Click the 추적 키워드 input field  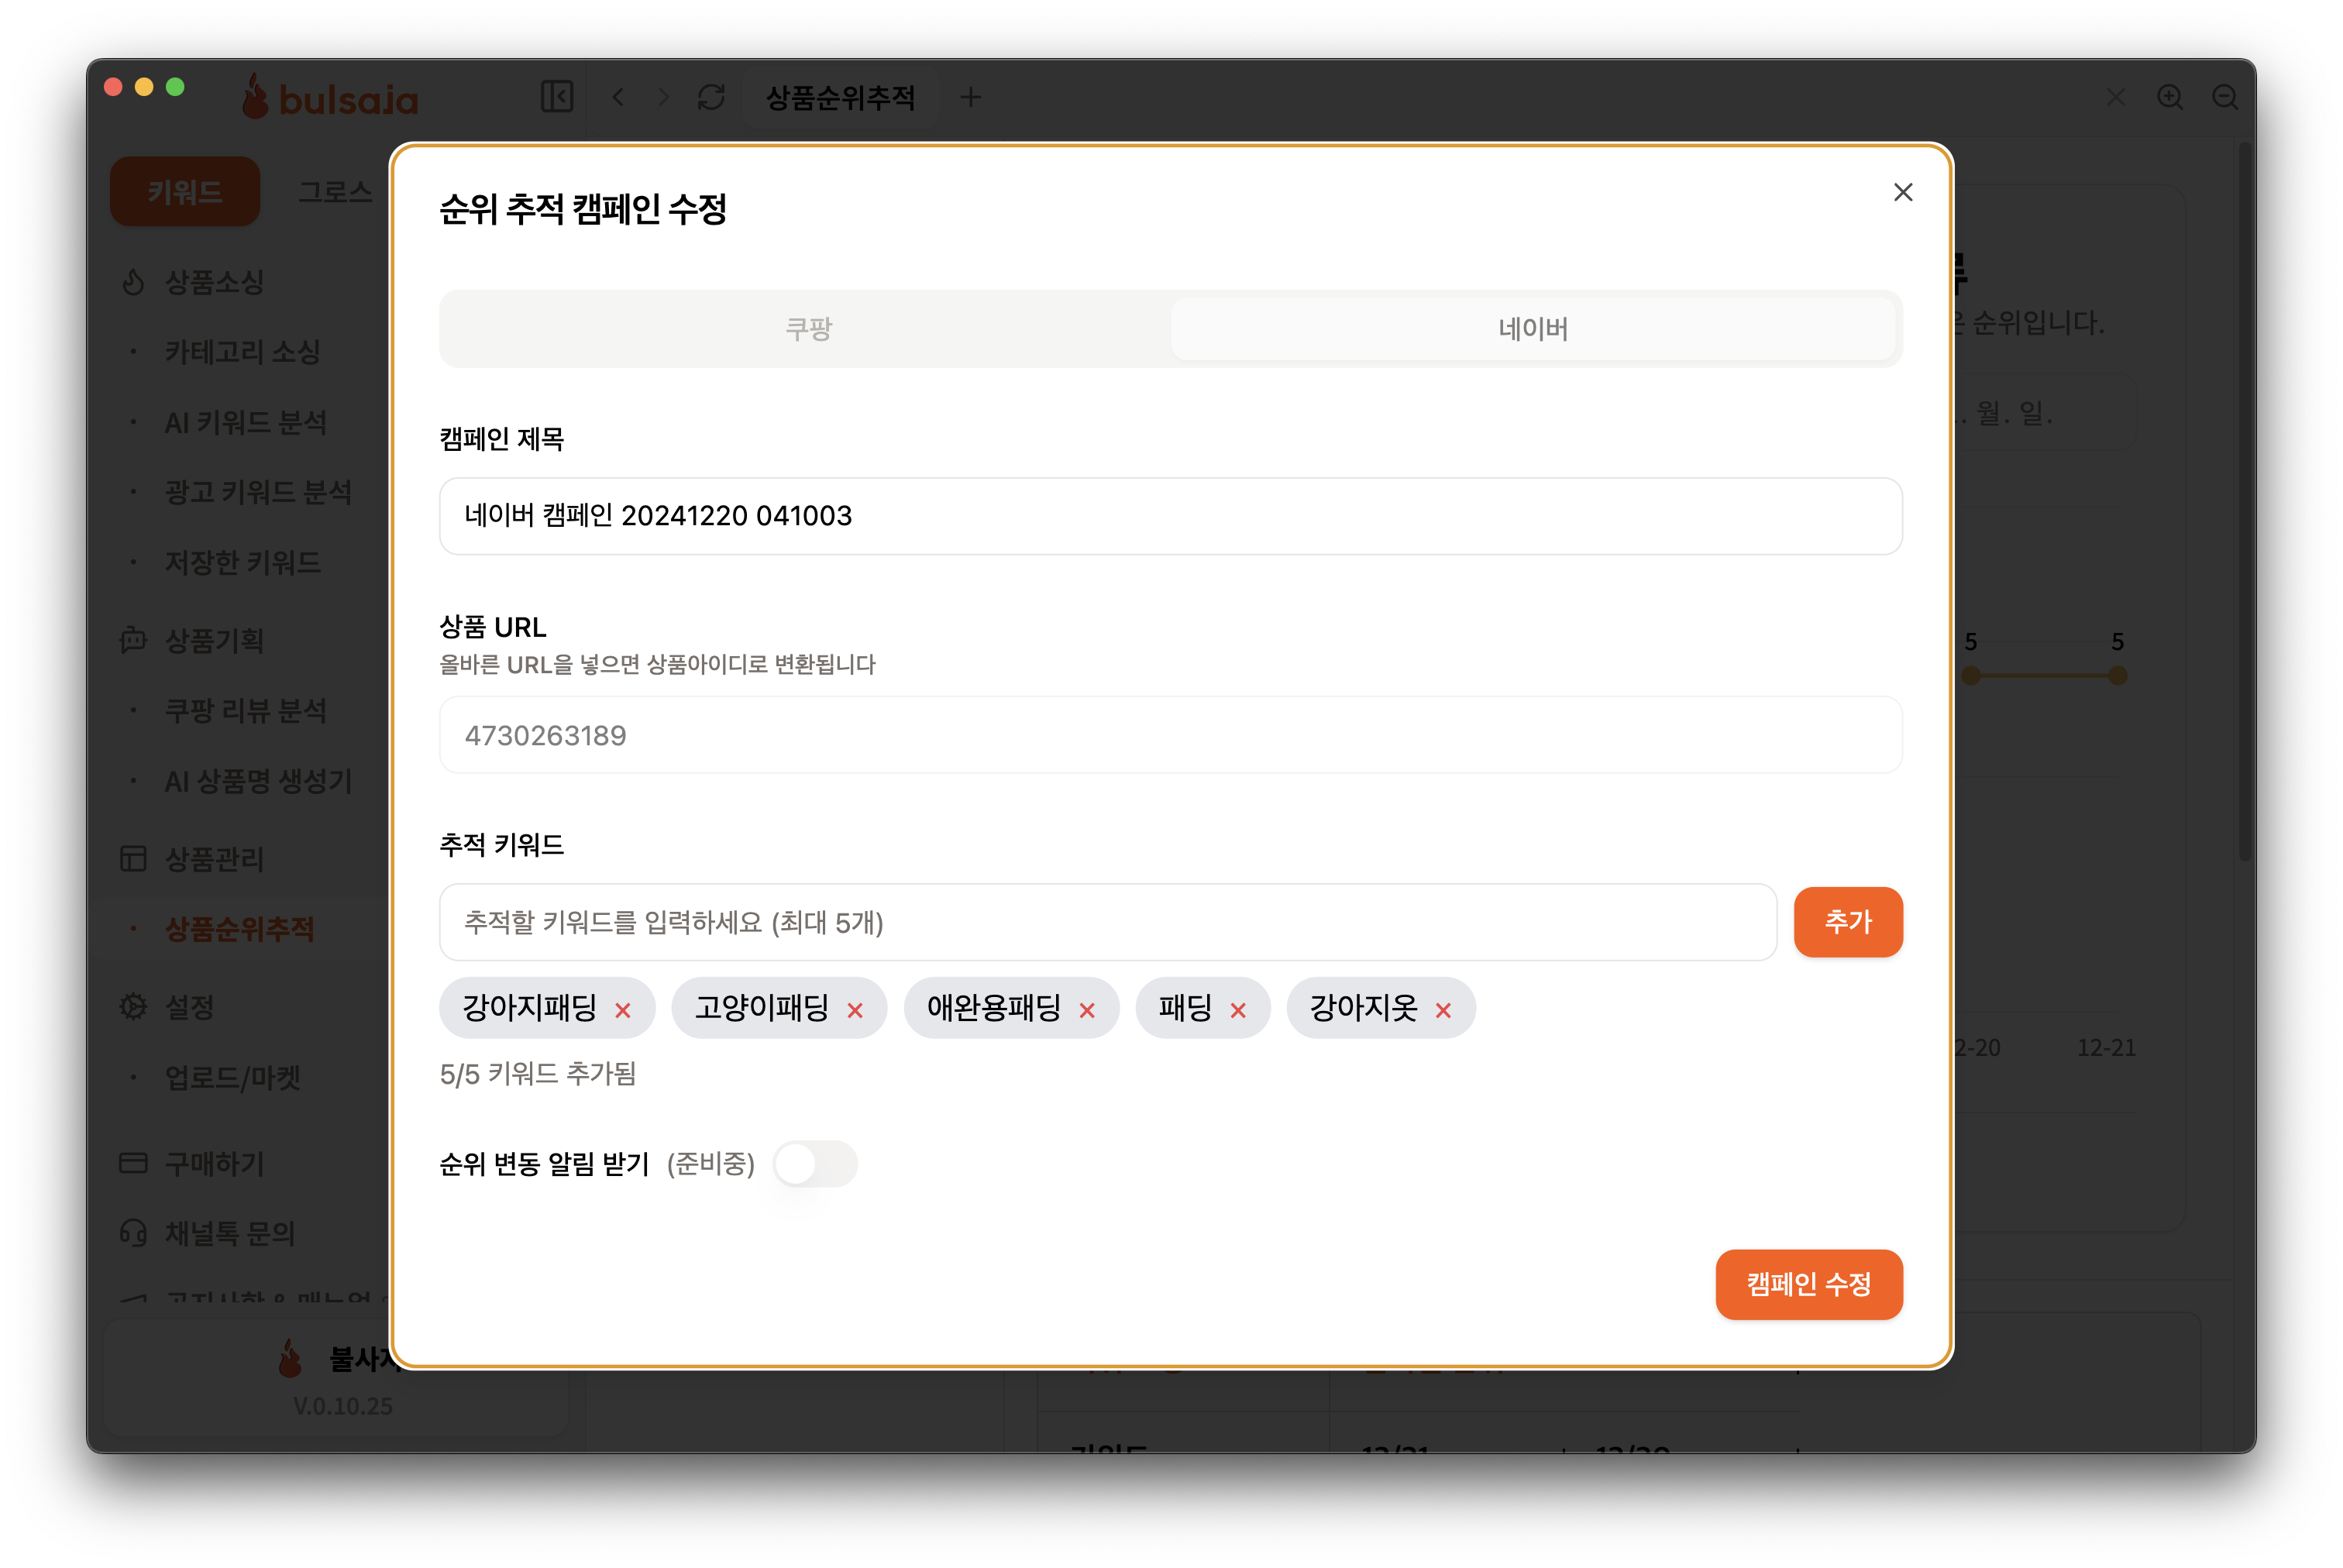[1107, 922]
